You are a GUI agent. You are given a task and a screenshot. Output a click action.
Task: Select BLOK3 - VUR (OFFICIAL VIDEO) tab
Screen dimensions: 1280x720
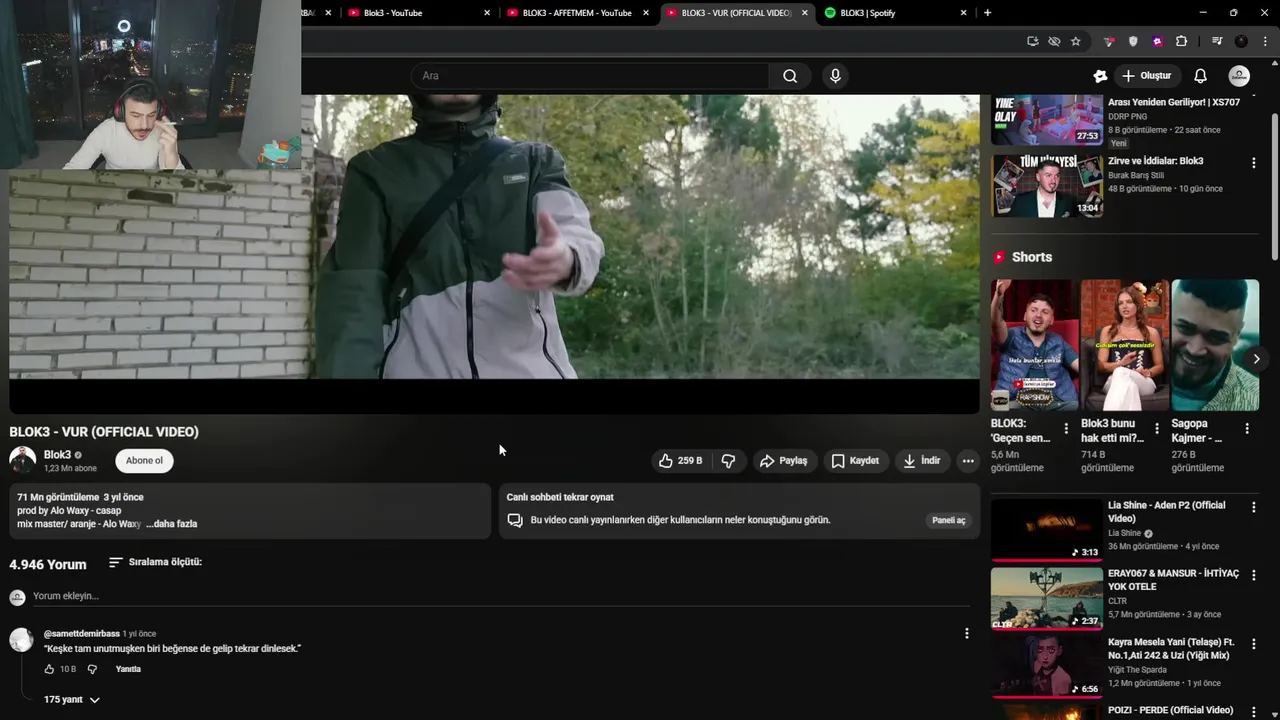[x=736, y=13]
